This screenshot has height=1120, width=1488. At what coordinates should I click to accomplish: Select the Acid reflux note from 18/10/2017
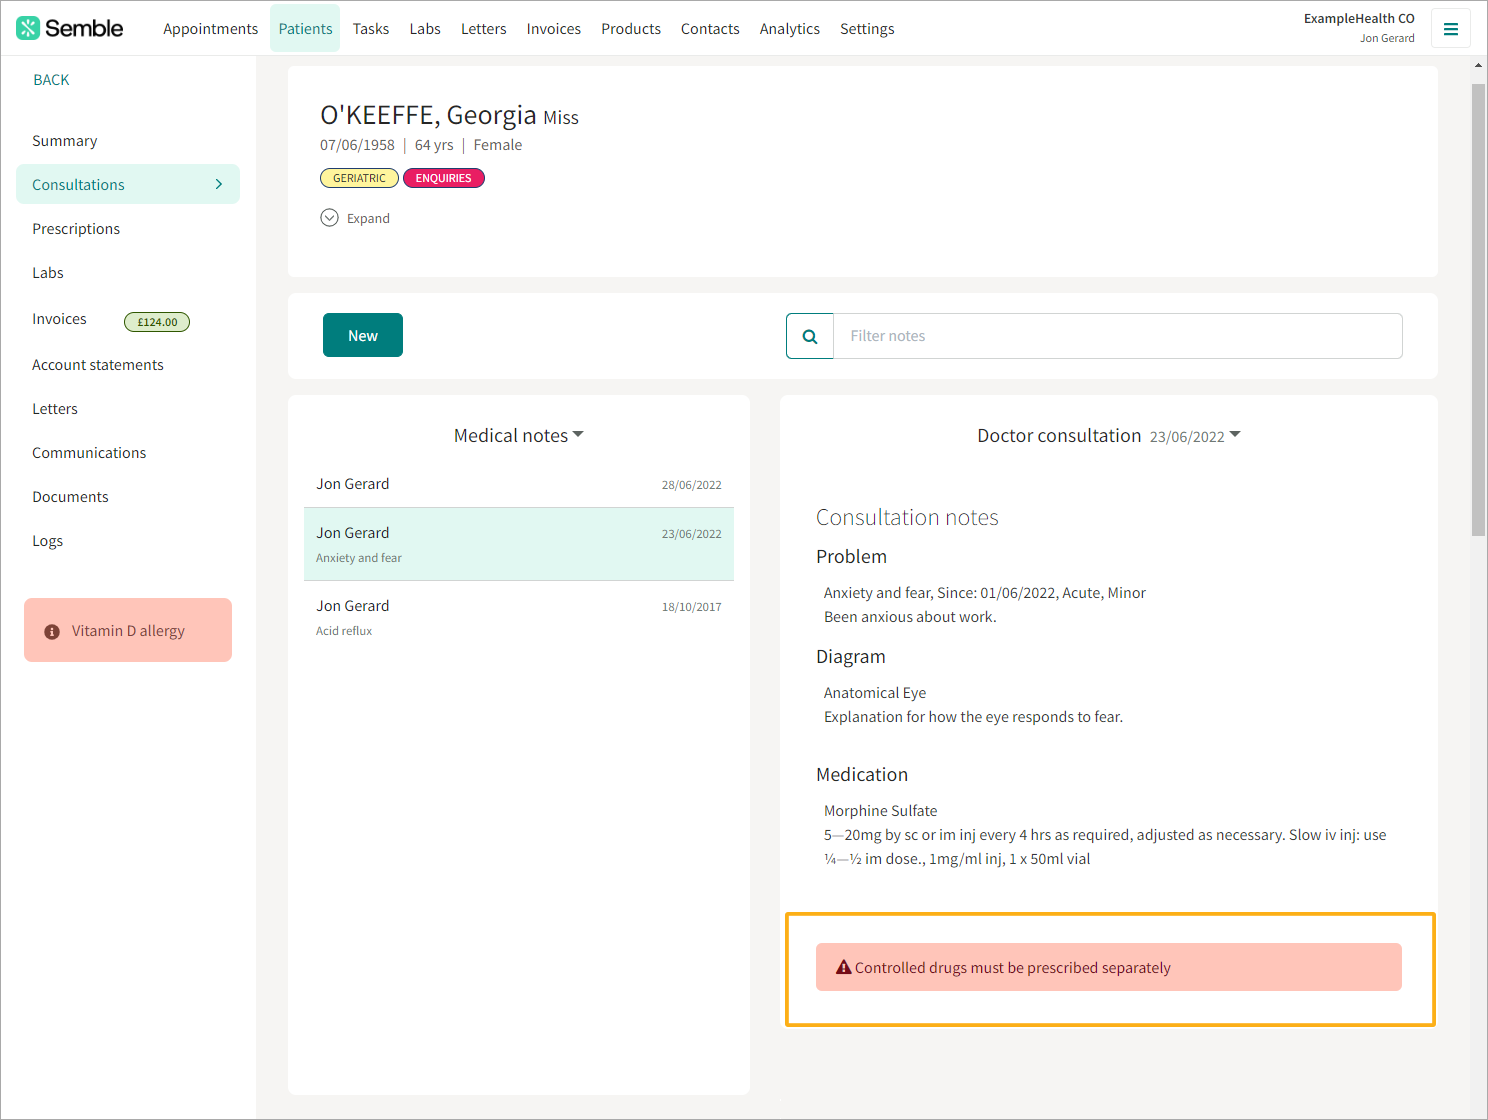point(518,617)
